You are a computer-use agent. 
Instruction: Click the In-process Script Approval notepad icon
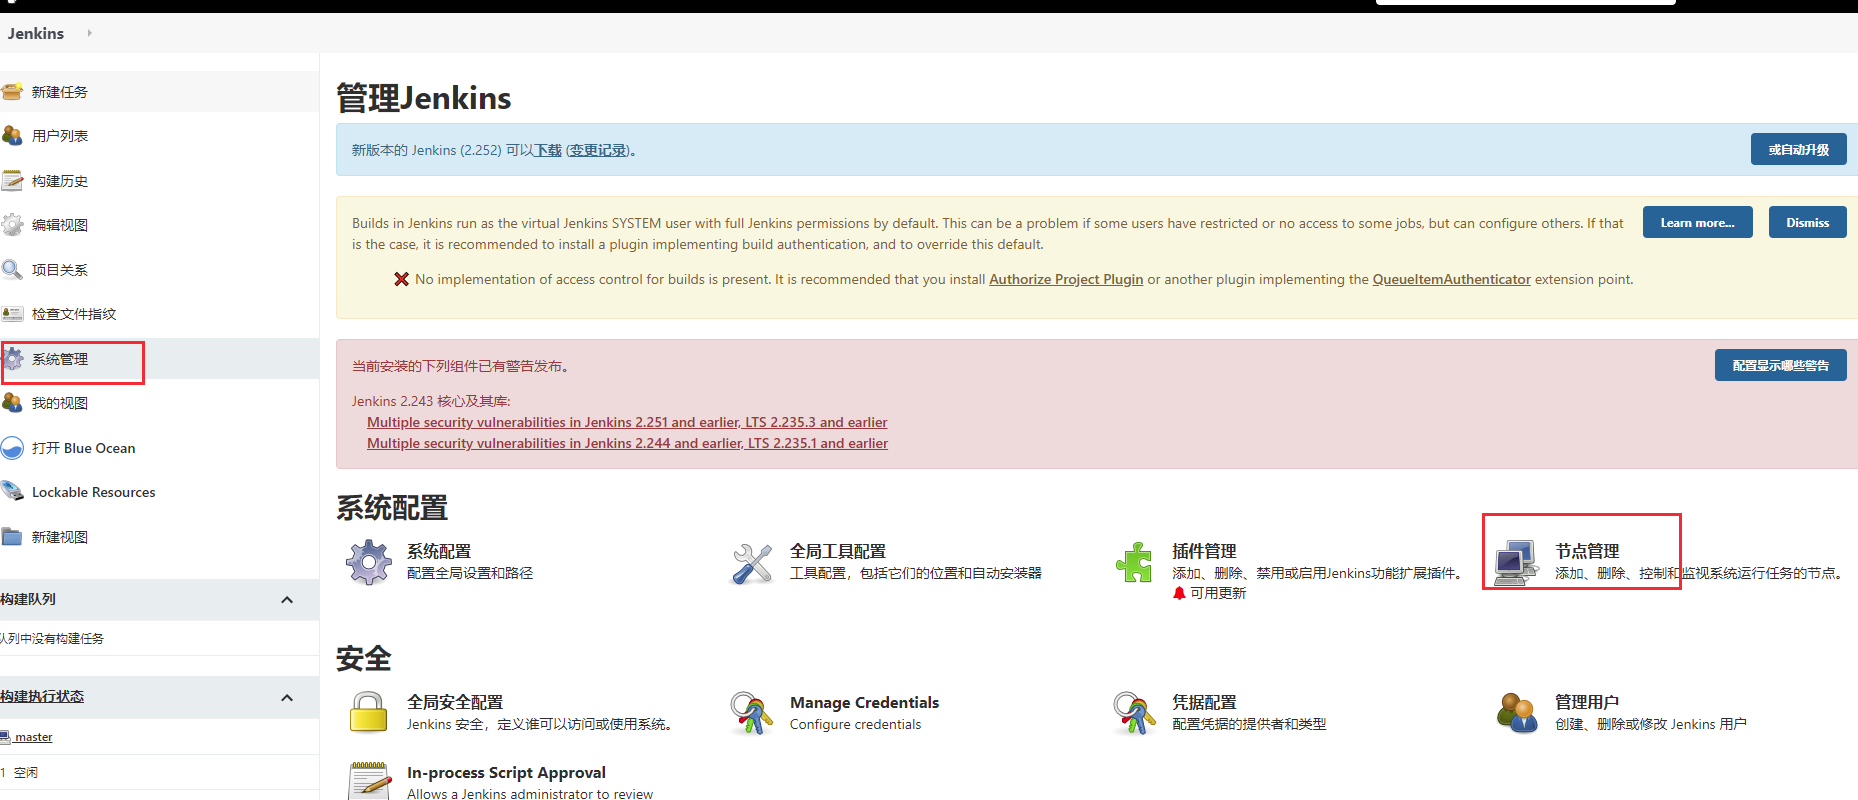click(x=370, y=781)
